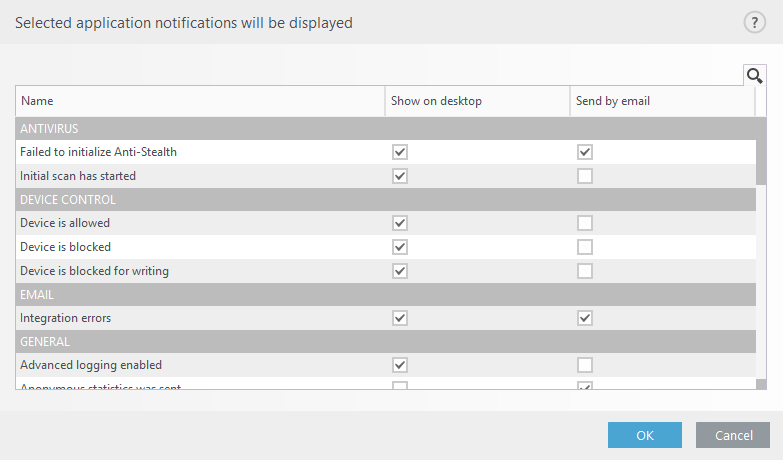Uncheck Show on desktop for Integration errors
The height and width of the screenshot is (460, 783).
[x=400, y=318]
